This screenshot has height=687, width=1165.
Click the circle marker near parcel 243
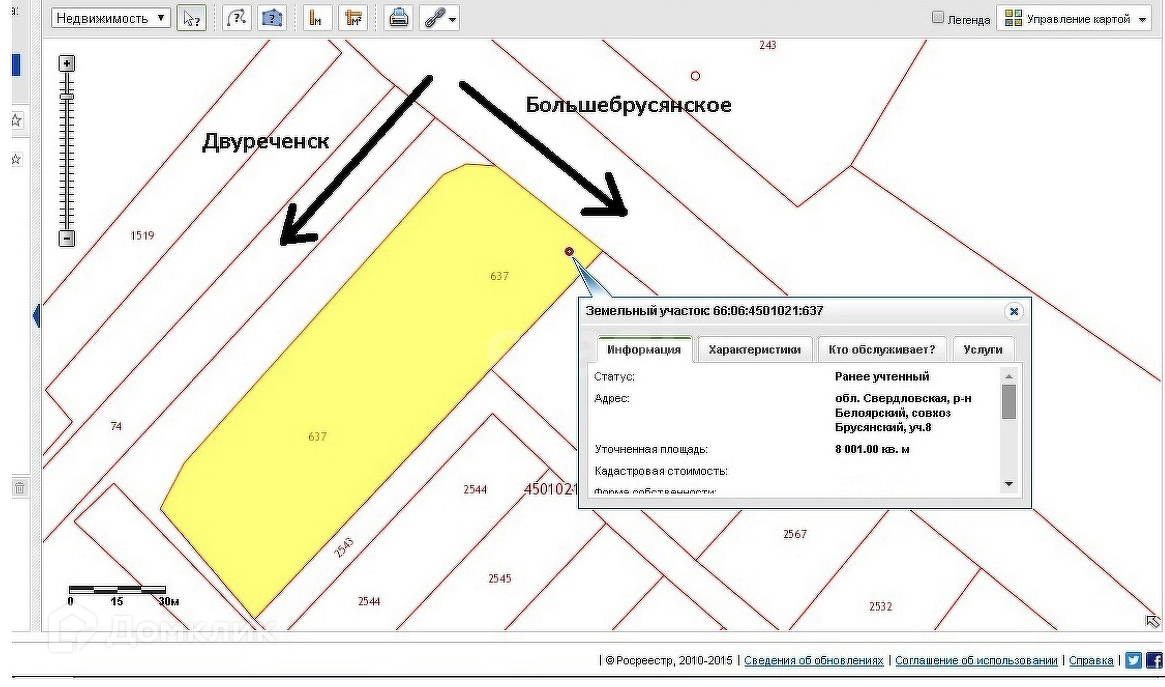[x=695, y=76]
